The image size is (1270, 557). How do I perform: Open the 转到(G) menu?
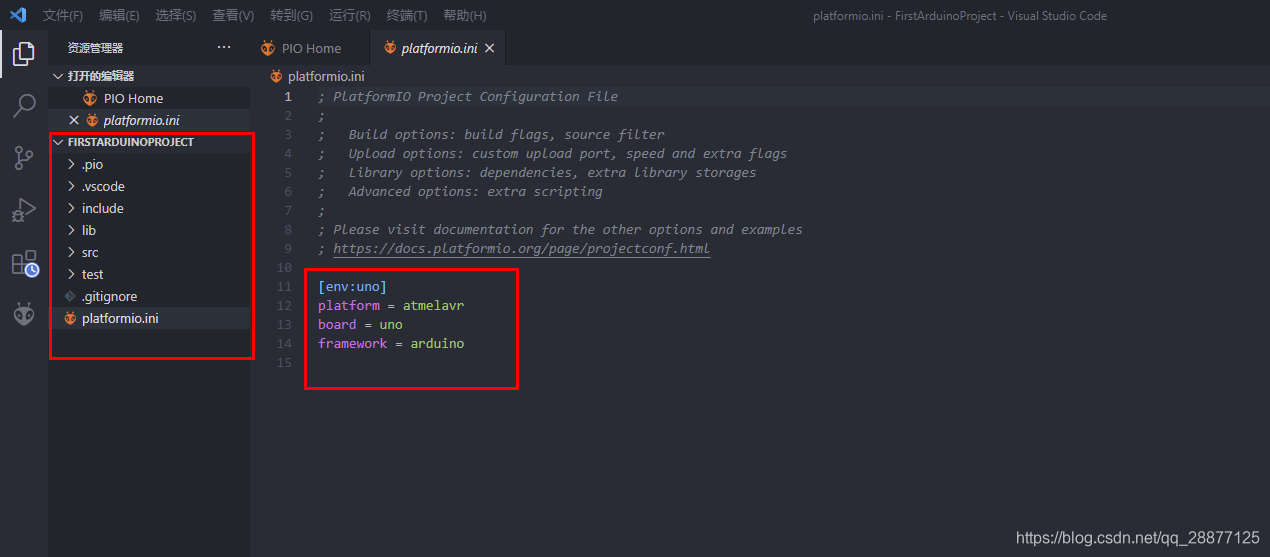coord(291,16)
